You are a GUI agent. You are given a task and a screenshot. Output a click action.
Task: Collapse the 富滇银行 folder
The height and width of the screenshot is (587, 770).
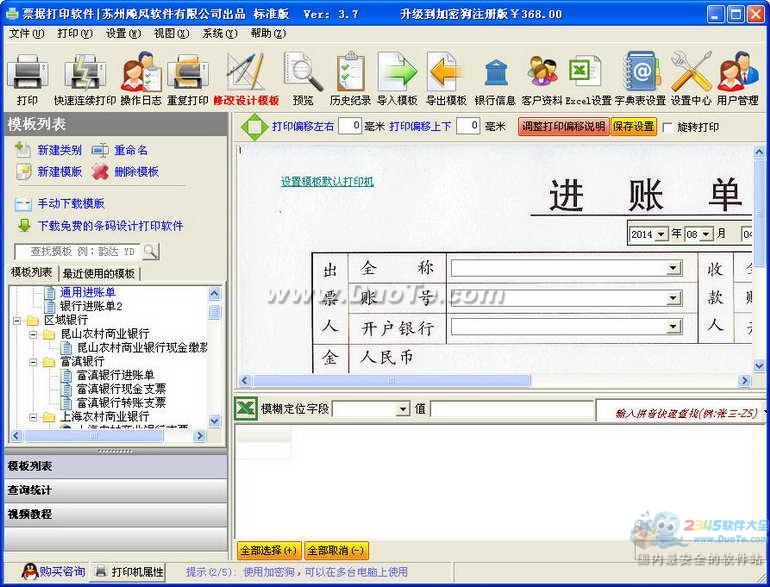tap(33, 362)
